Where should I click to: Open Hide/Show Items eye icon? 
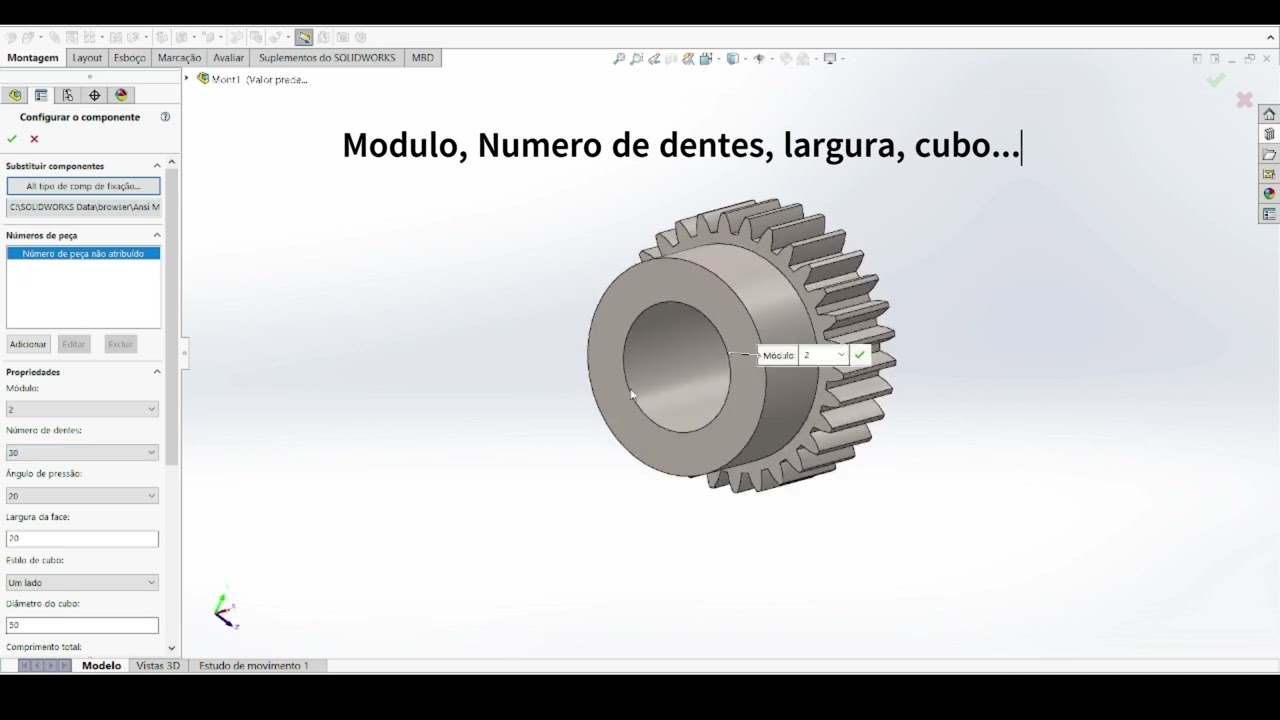pos(759,59)
